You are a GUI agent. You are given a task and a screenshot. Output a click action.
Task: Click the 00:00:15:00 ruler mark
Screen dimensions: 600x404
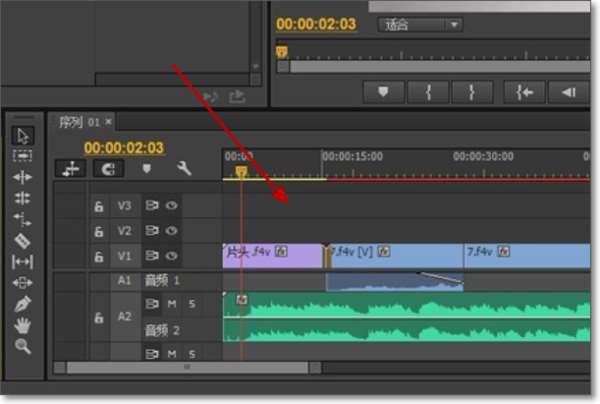[x=352, y=156]
